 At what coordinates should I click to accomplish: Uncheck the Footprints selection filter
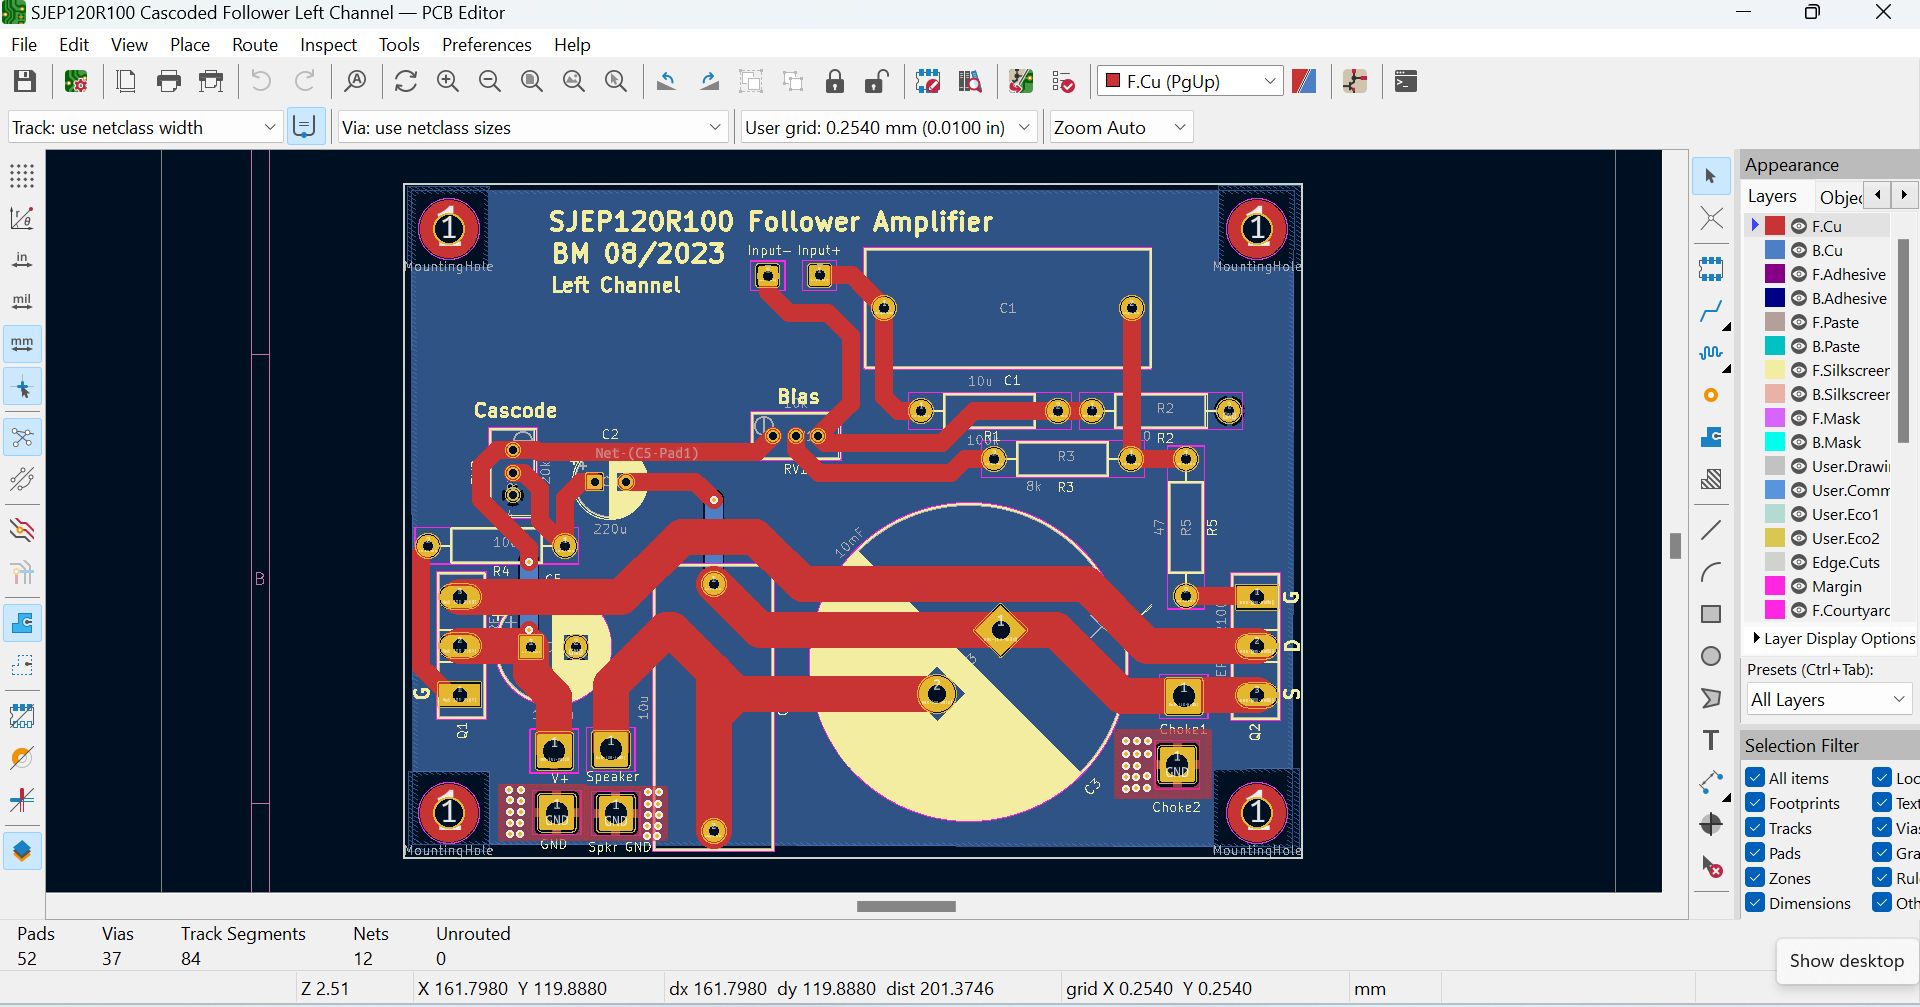click(x=1755, y=802)
